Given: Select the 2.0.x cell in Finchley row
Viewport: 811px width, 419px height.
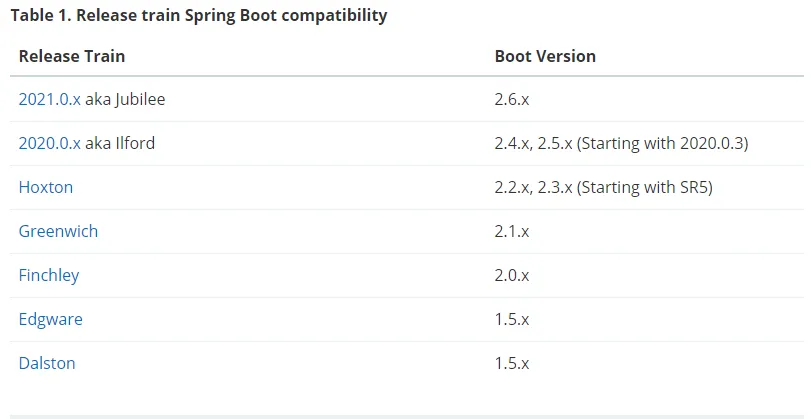Looking at the screenshot, I should click(x=512, y=275).
